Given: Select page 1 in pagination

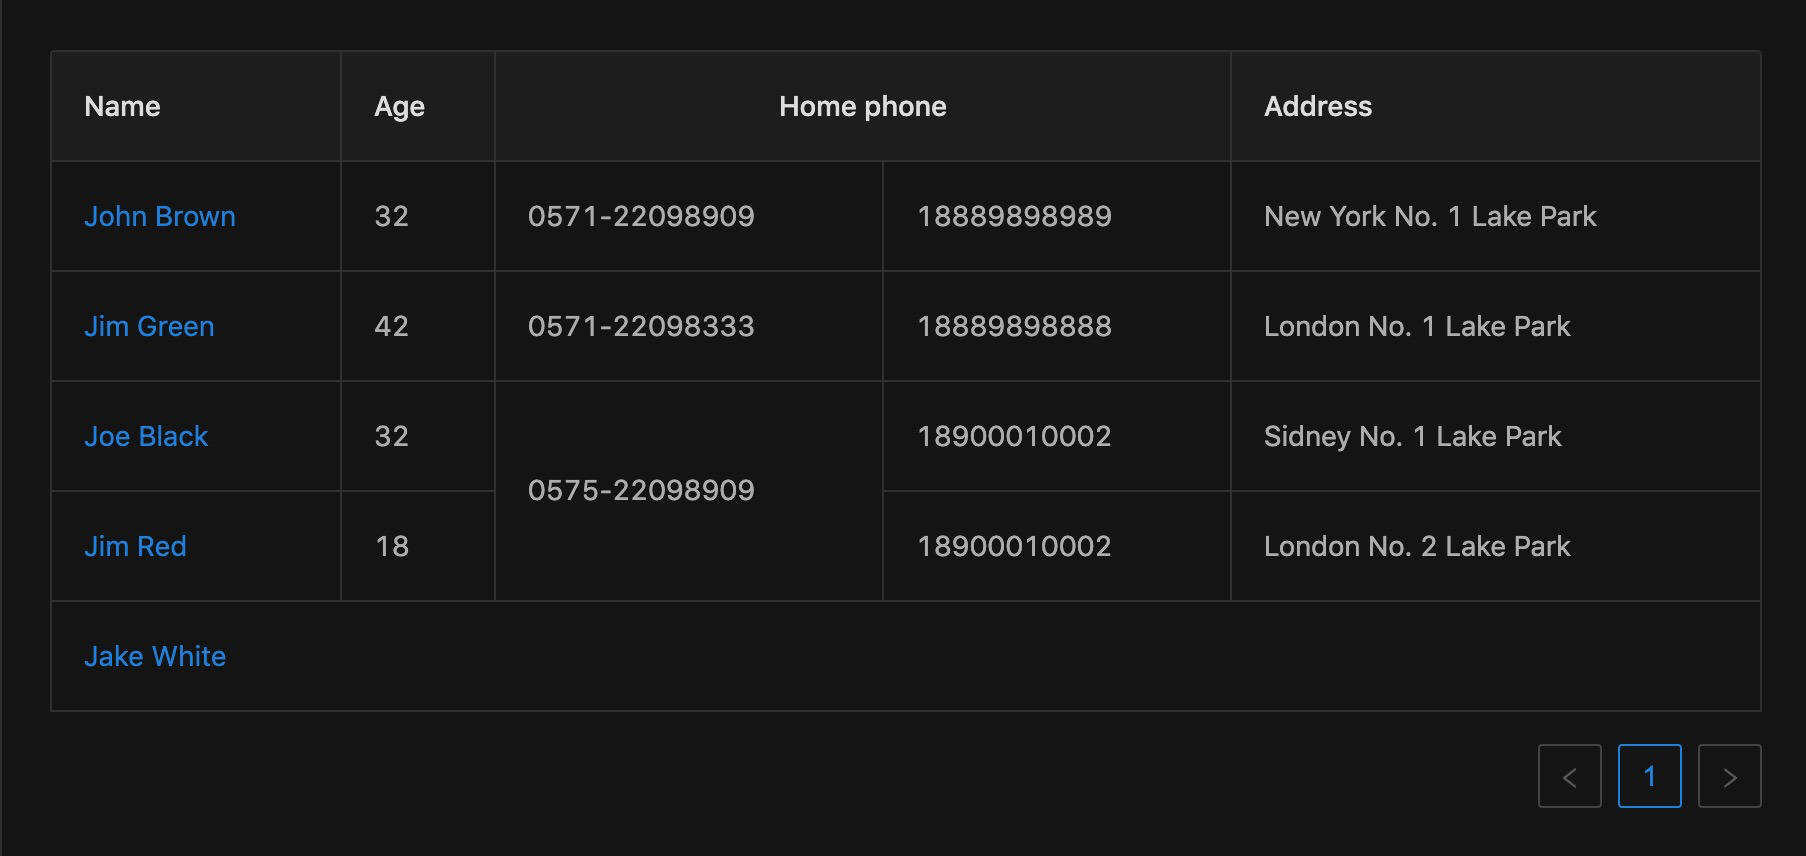Looking at the screenshot, I should [x=1649, y=776].
